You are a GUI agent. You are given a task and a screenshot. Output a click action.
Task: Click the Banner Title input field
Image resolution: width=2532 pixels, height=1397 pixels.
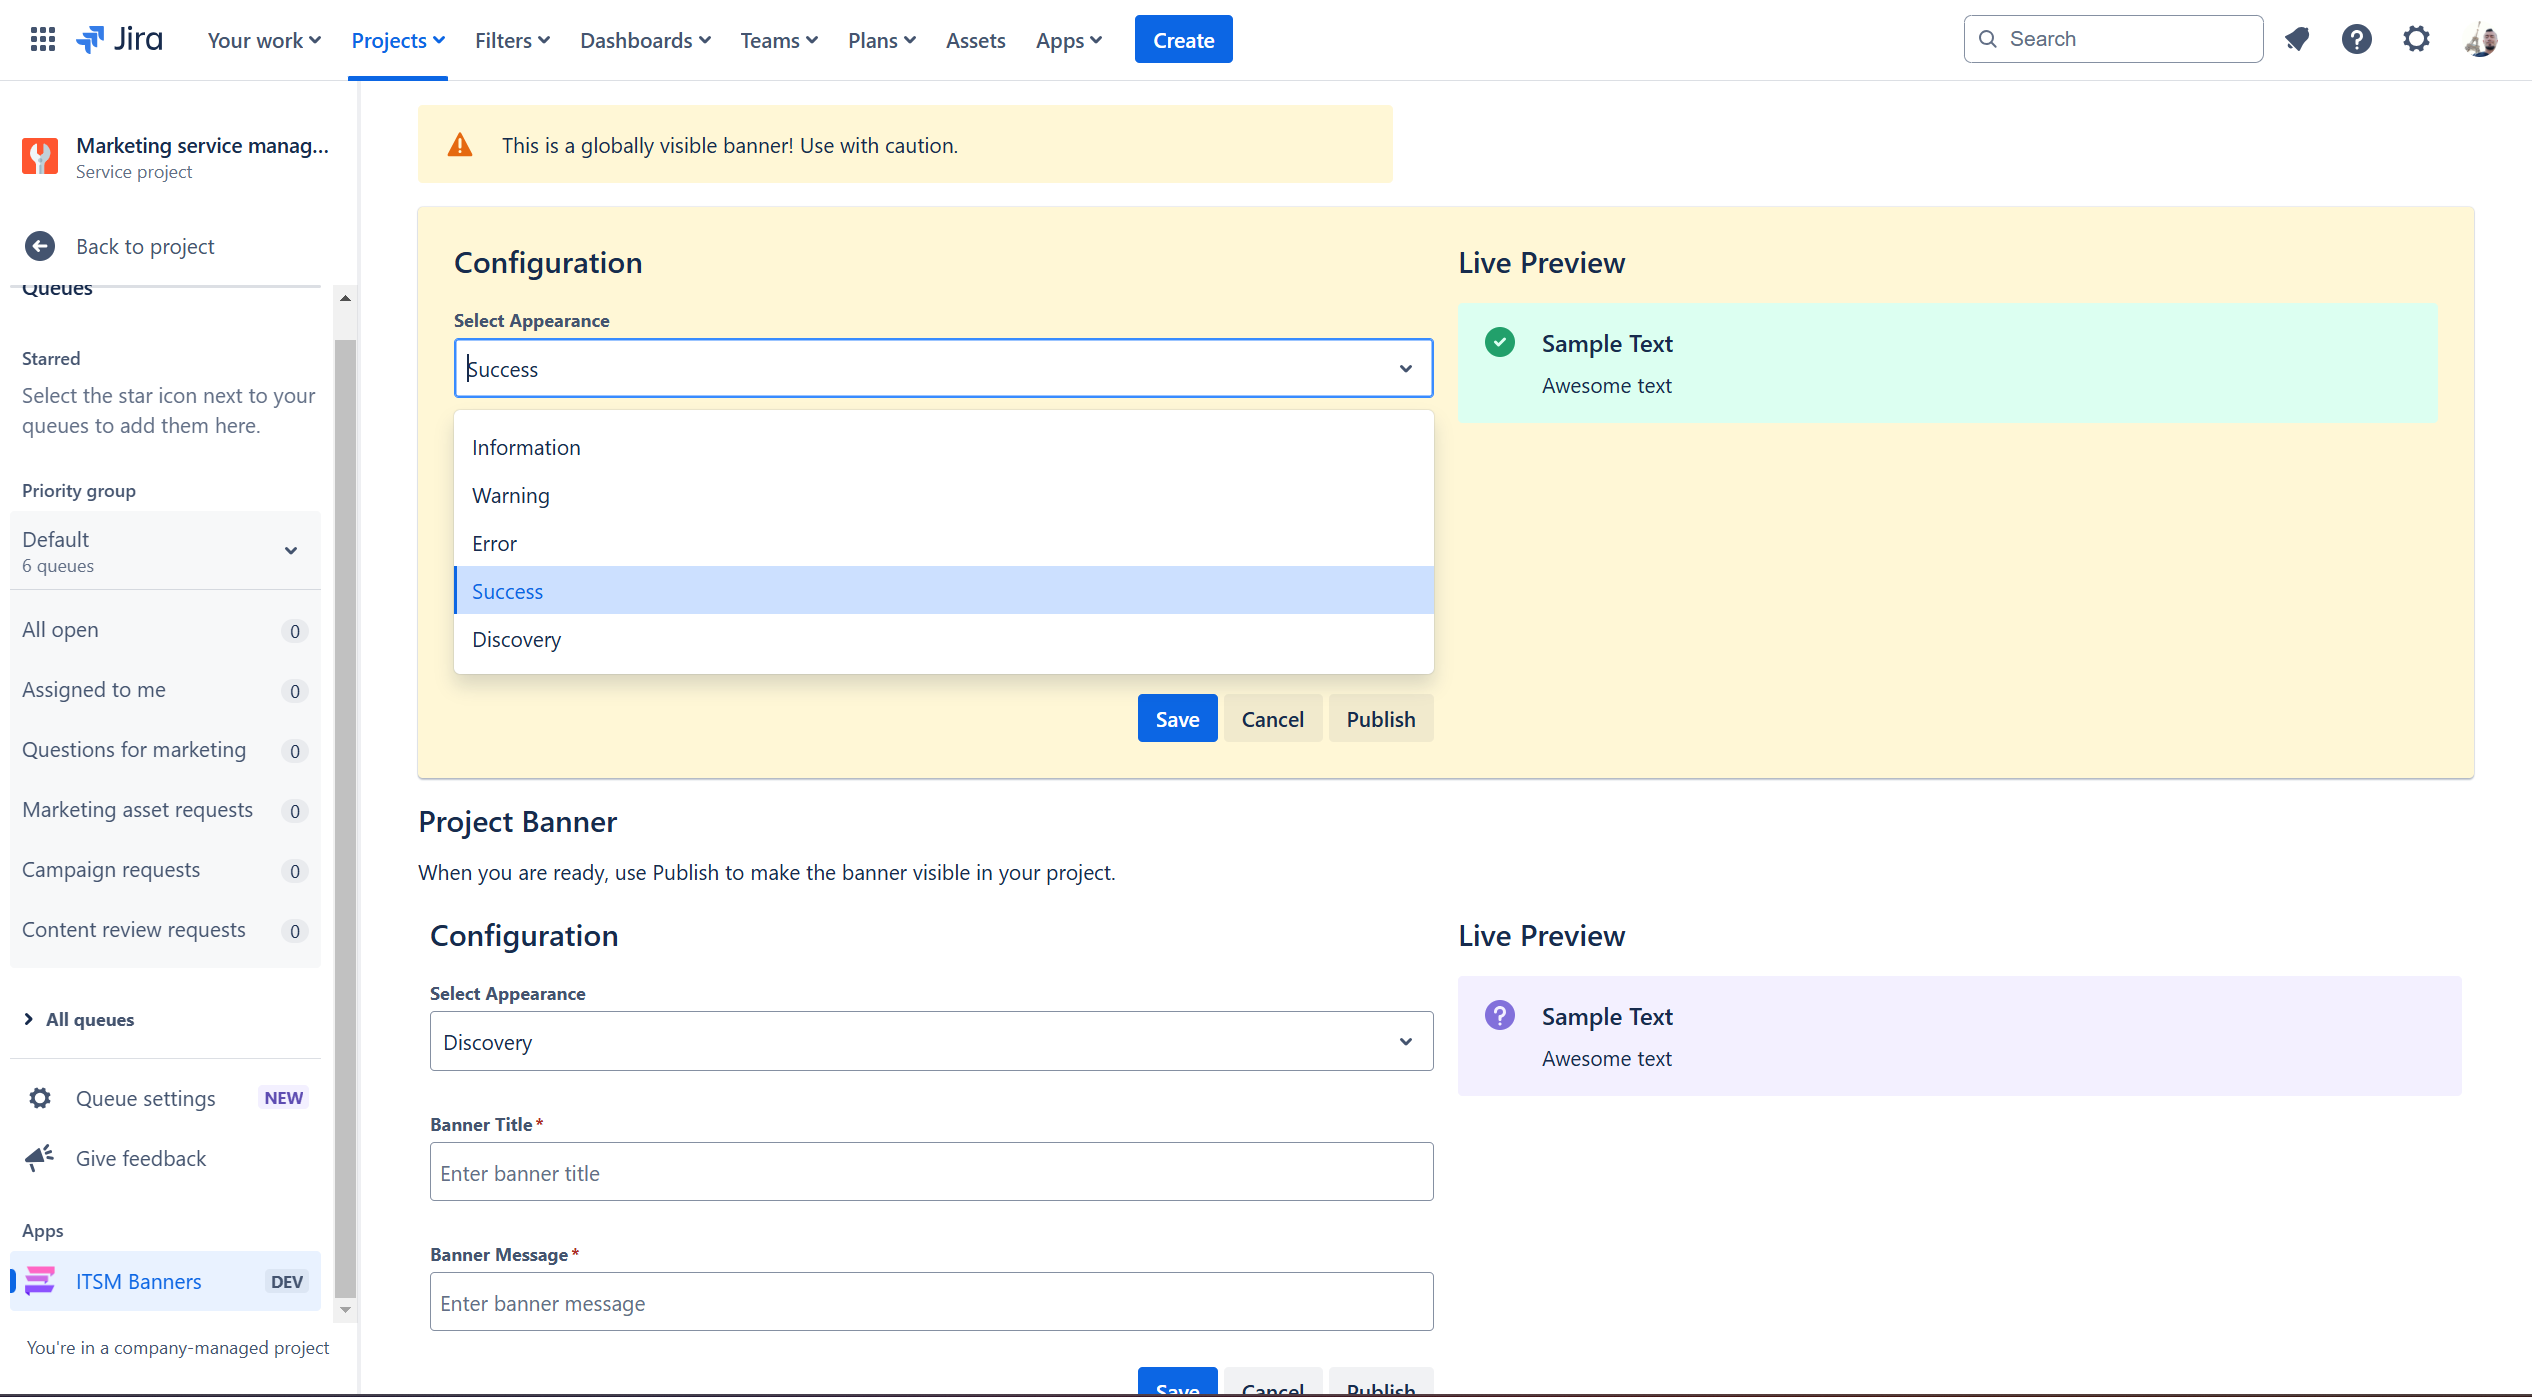point(931,1171)
